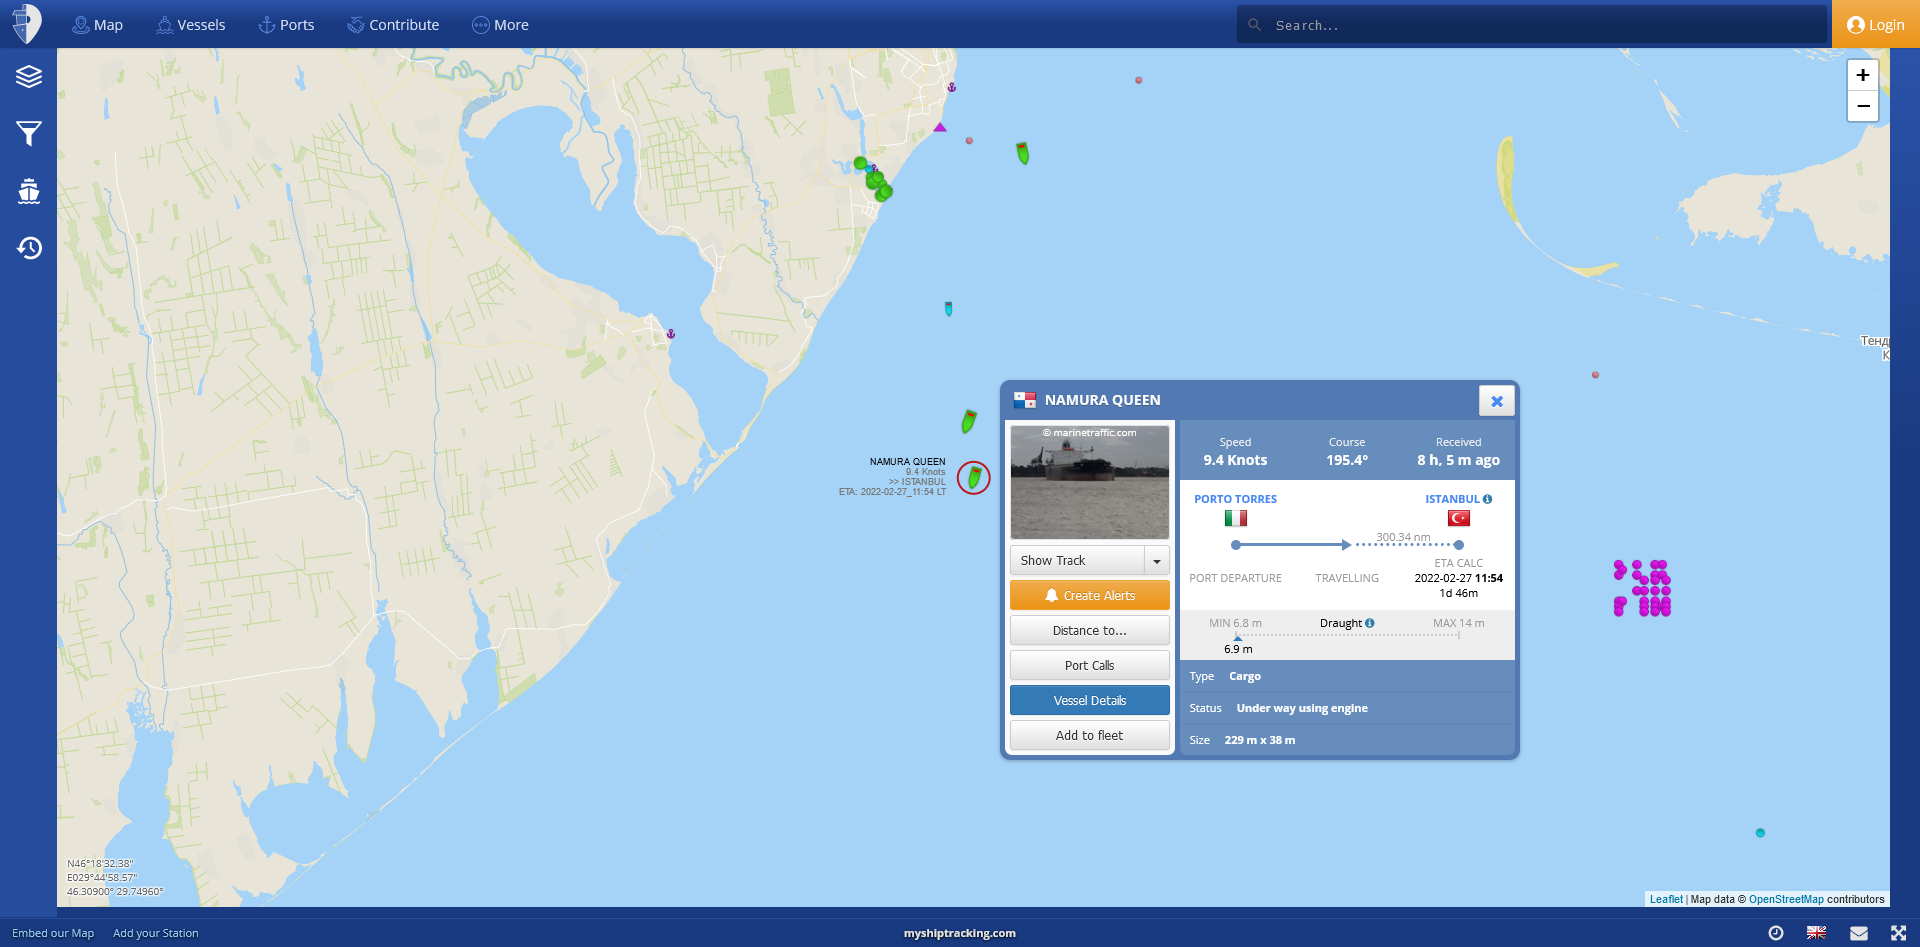Click the Draught info icon

[x=1369, y=623]
